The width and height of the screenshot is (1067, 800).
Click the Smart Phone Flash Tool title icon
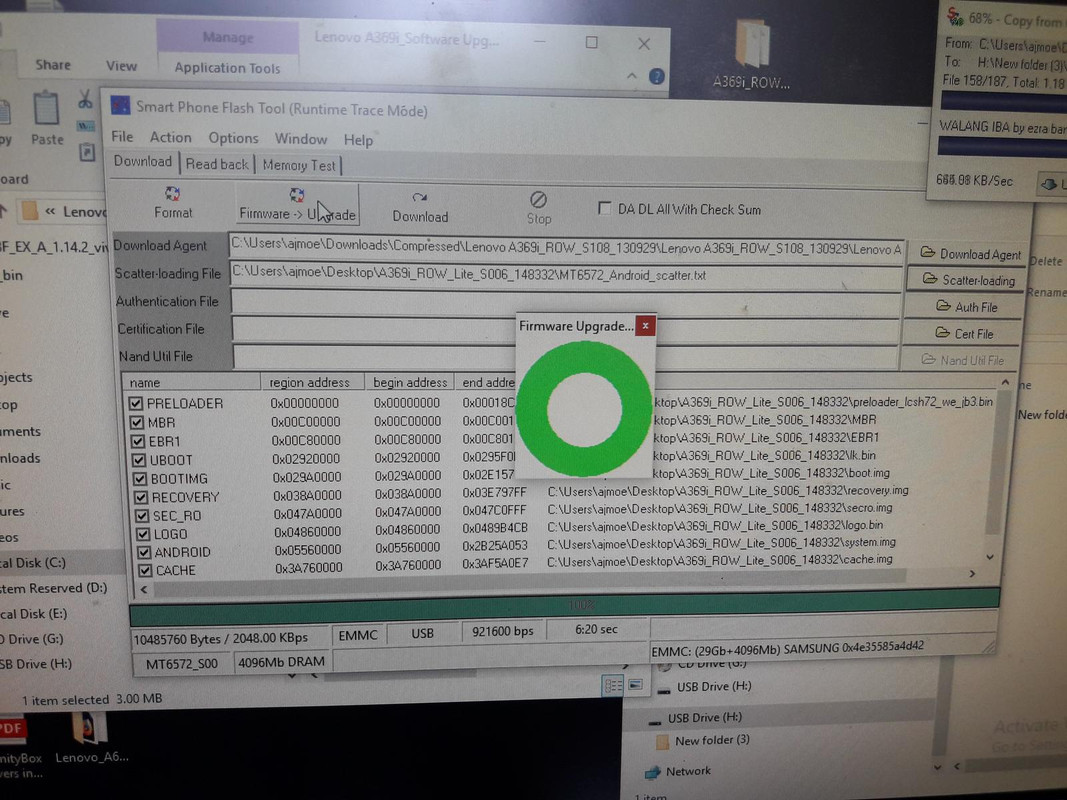pyautogui.click(x=120, y=105)
